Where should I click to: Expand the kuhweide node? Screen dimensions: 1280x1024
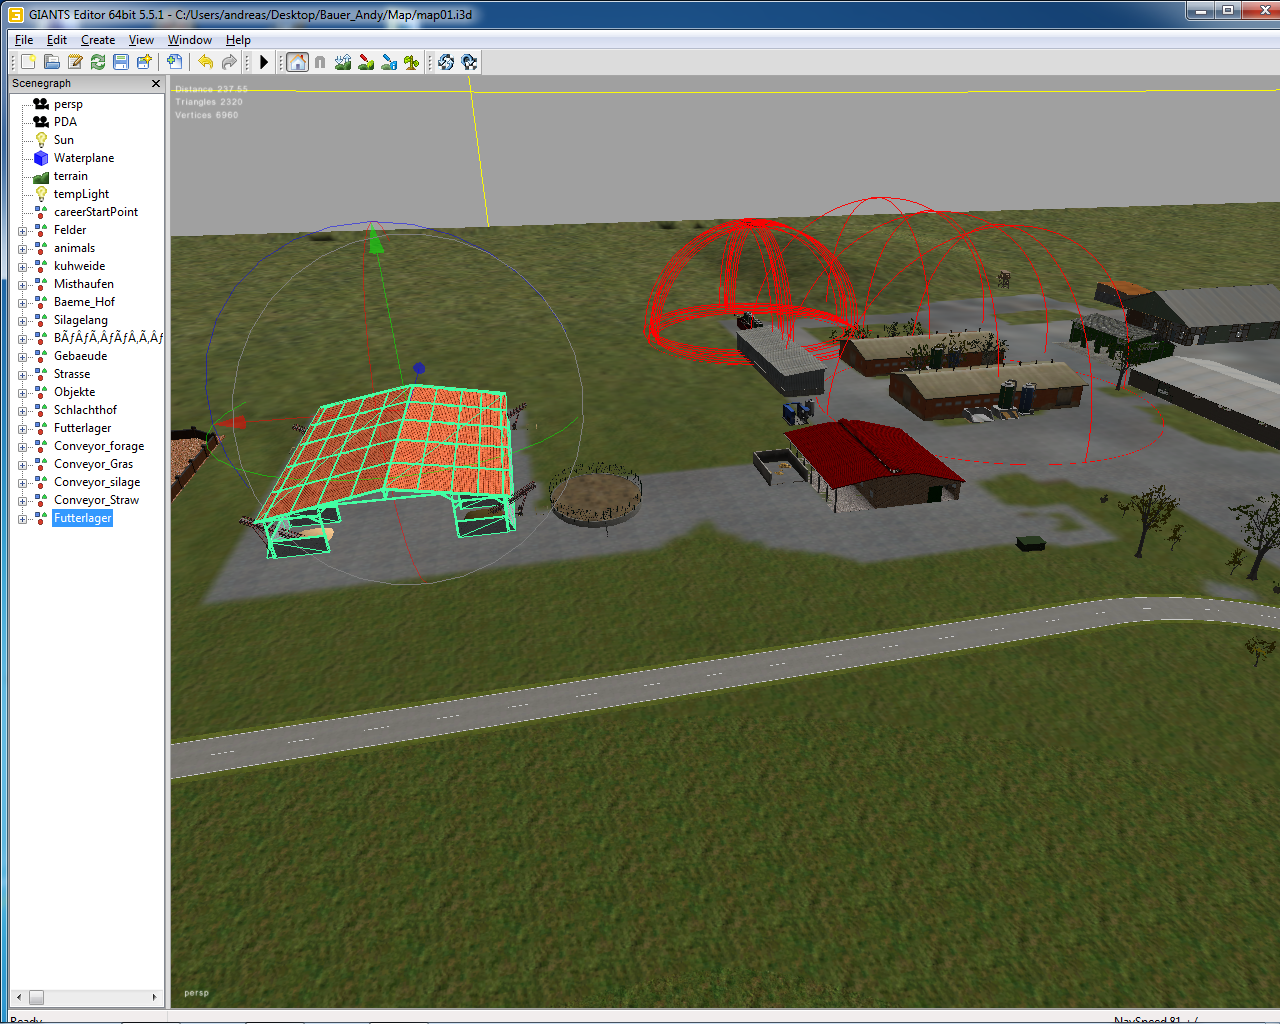click(22, 267)
